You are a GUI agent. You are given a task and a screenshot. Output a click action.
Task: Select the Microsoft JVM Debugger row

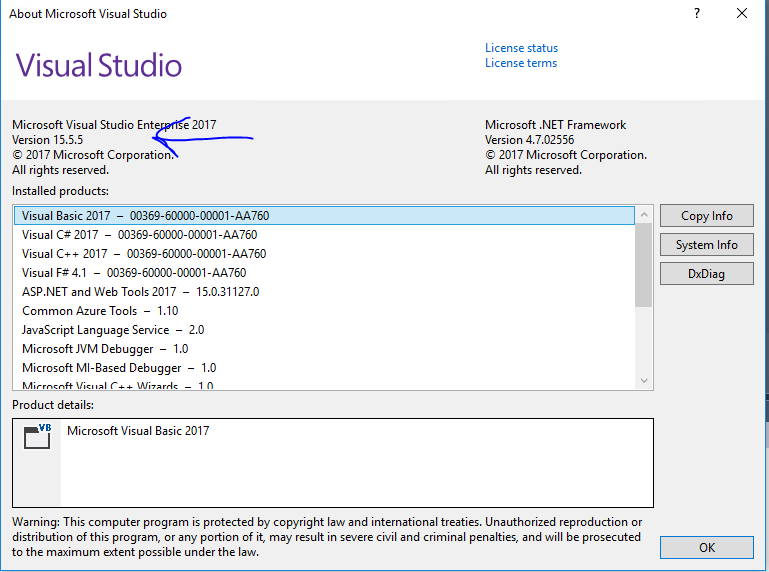pyautogui.click(x=324, y=349)
